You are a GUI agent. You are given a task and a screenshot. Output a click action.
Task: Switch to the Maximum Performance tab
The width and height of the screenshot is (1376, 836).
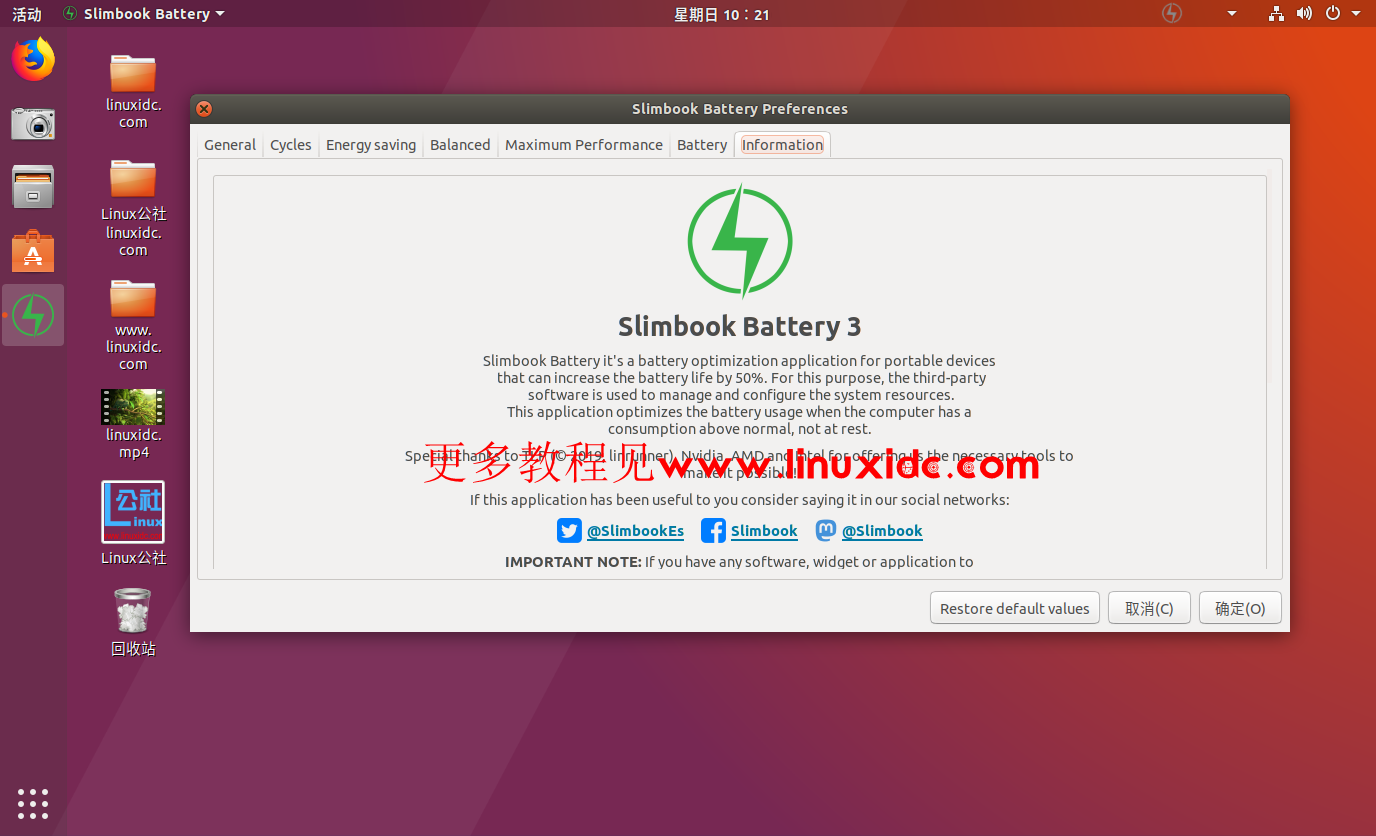point(584,145)
